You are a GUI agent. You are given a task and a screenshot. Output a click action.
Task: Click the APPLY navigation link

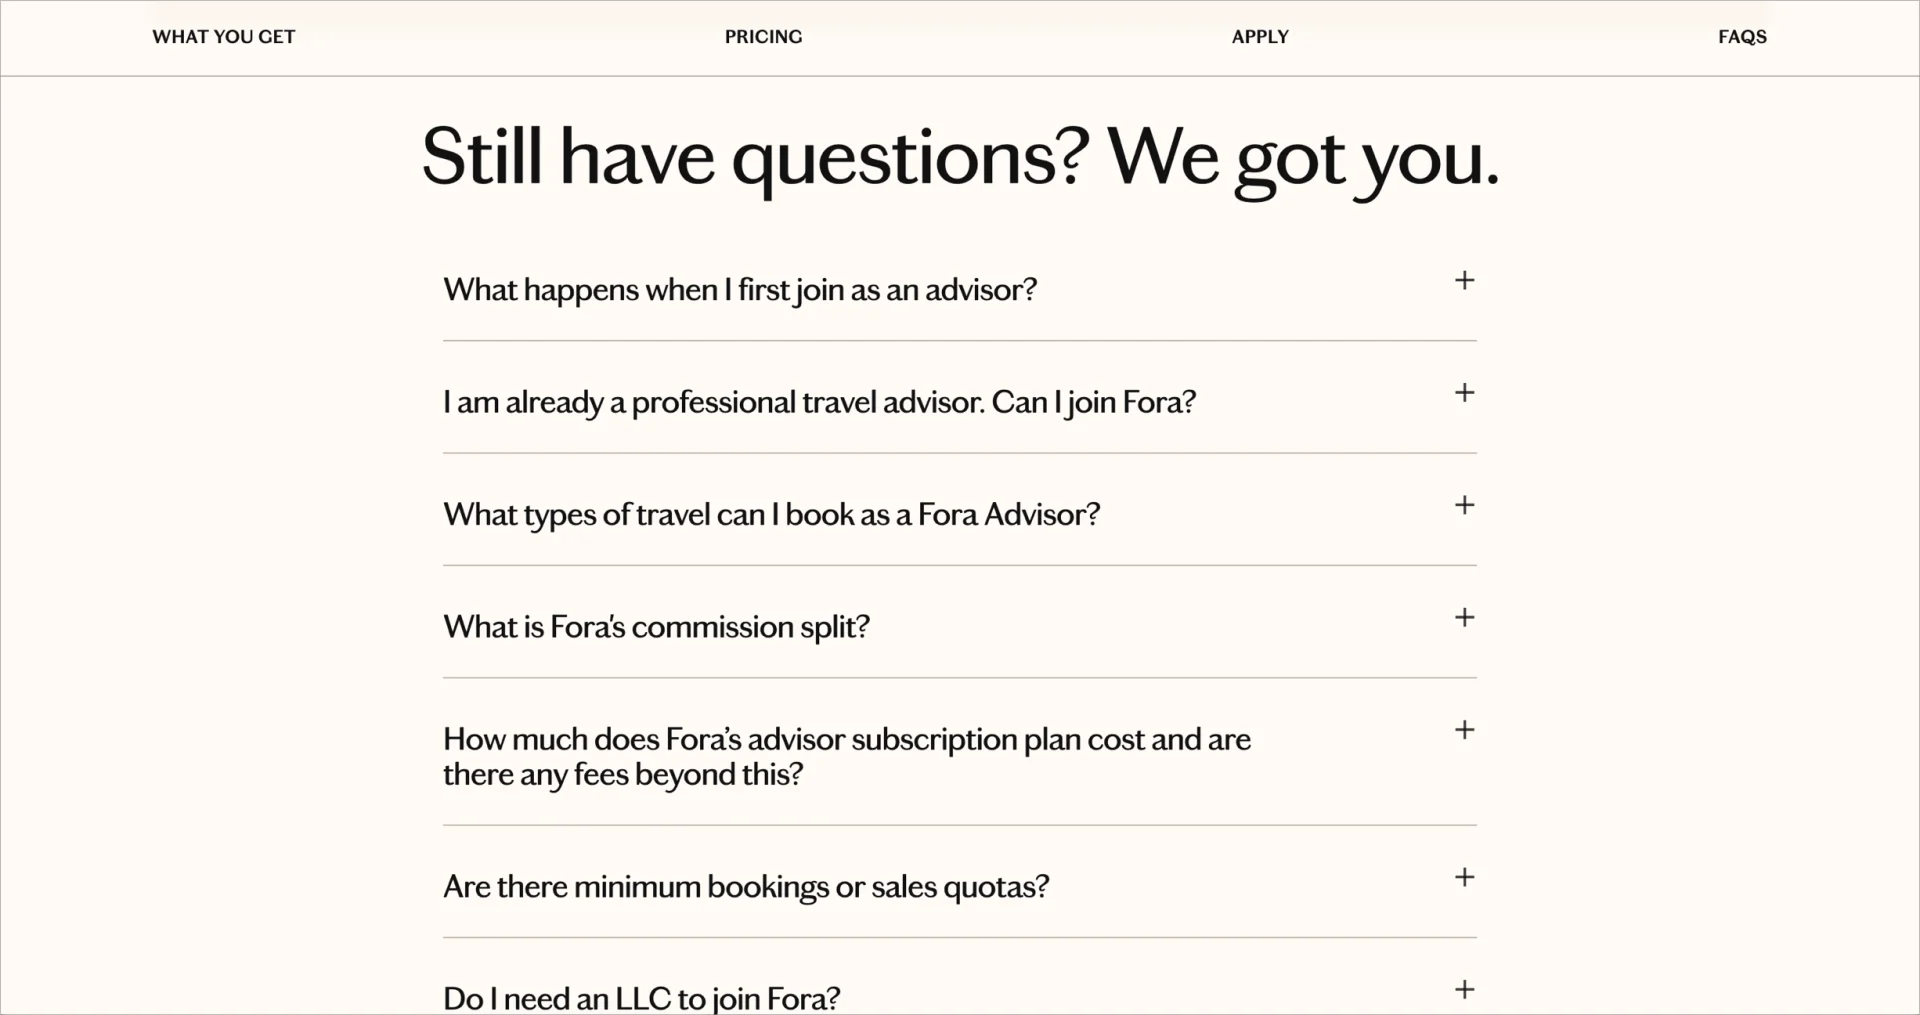(1259, 37)
